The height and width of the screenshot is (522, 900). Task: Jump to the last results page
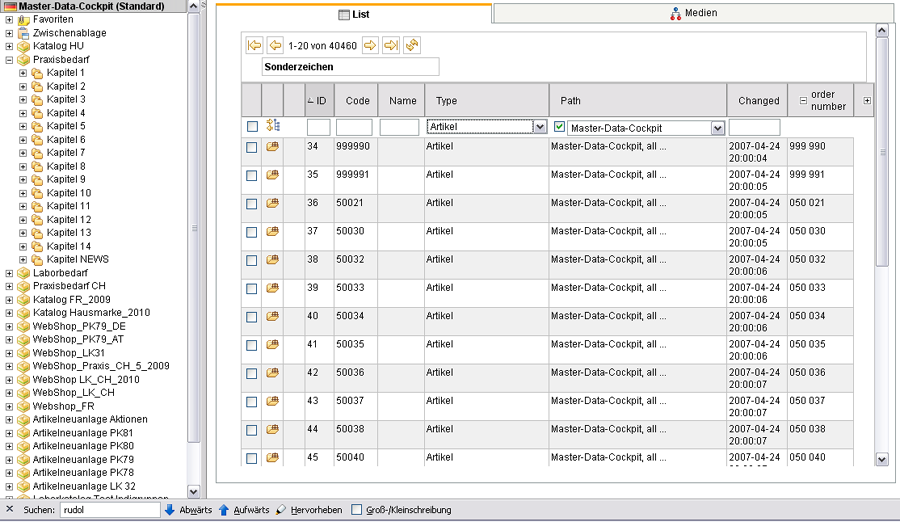391,46
